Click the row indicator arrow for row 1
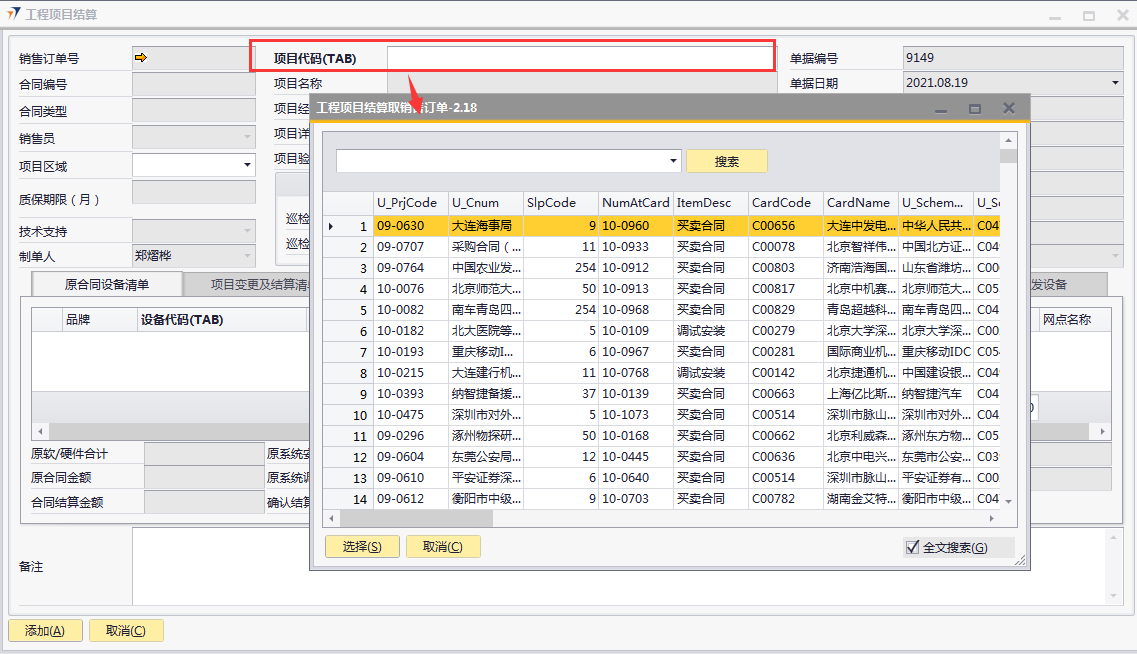Image resolution: width=1137 pixels, height=654 pixels. pyautogui.click(x=331, y=227)
